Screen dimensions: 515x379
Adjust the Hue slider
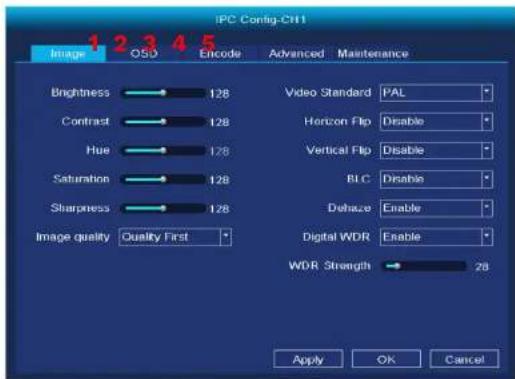pos(163,151)
